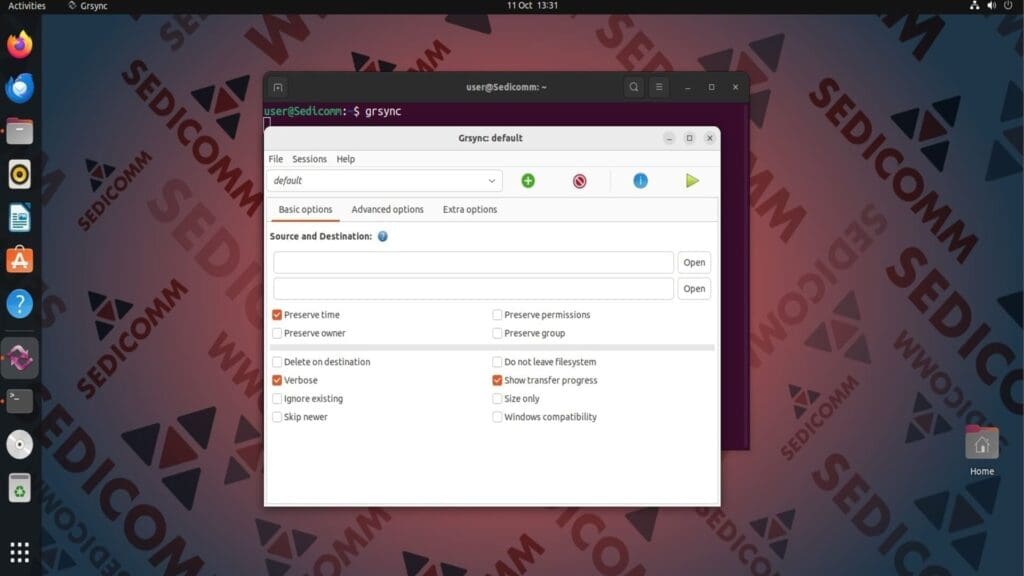This screenshot has height=576, width=1024.
Task: Open Thunderbird mail from the dock
Action: pyautogui.click(x=20, y=88)
